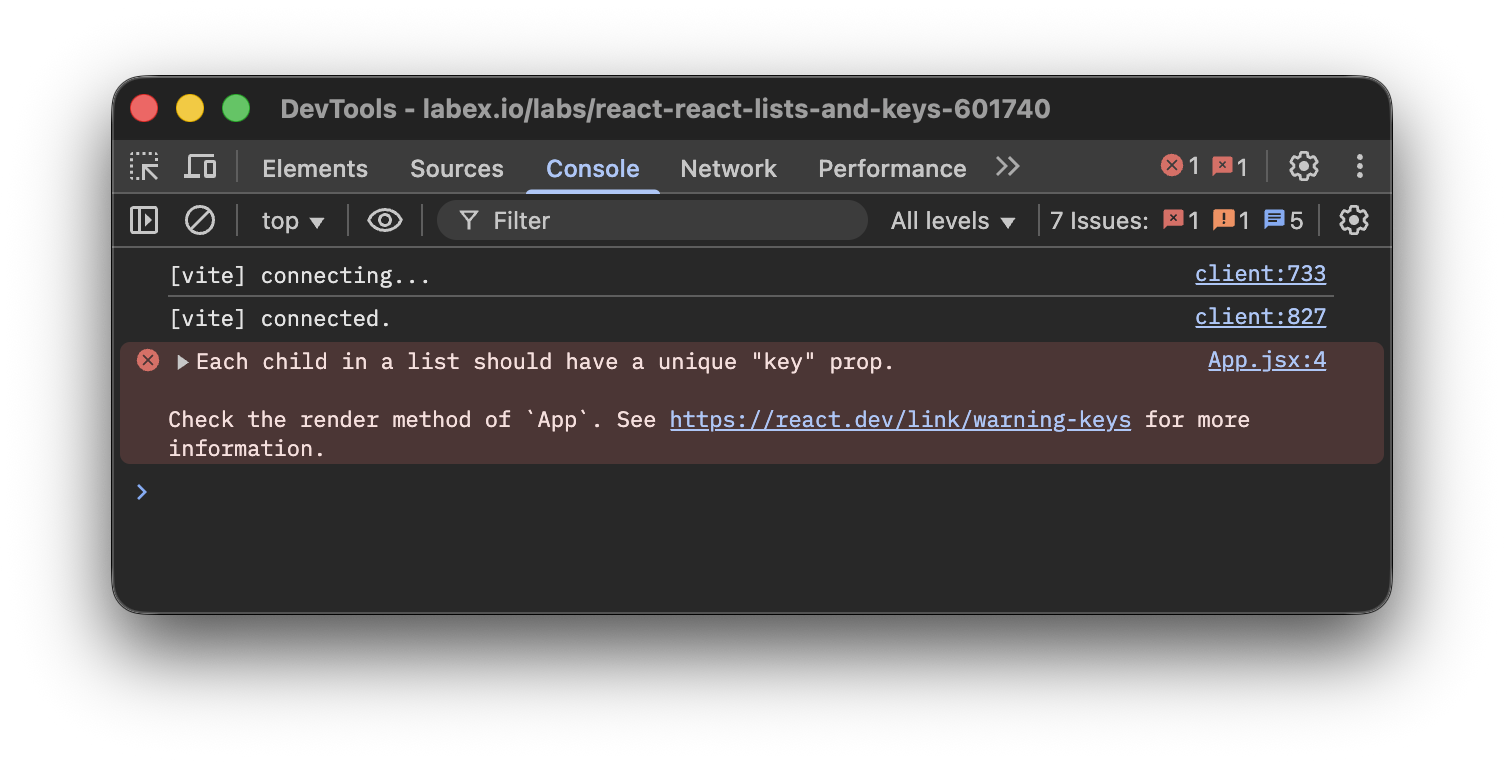Open the App.jsx:4 source link

[x=1266, y=360]
